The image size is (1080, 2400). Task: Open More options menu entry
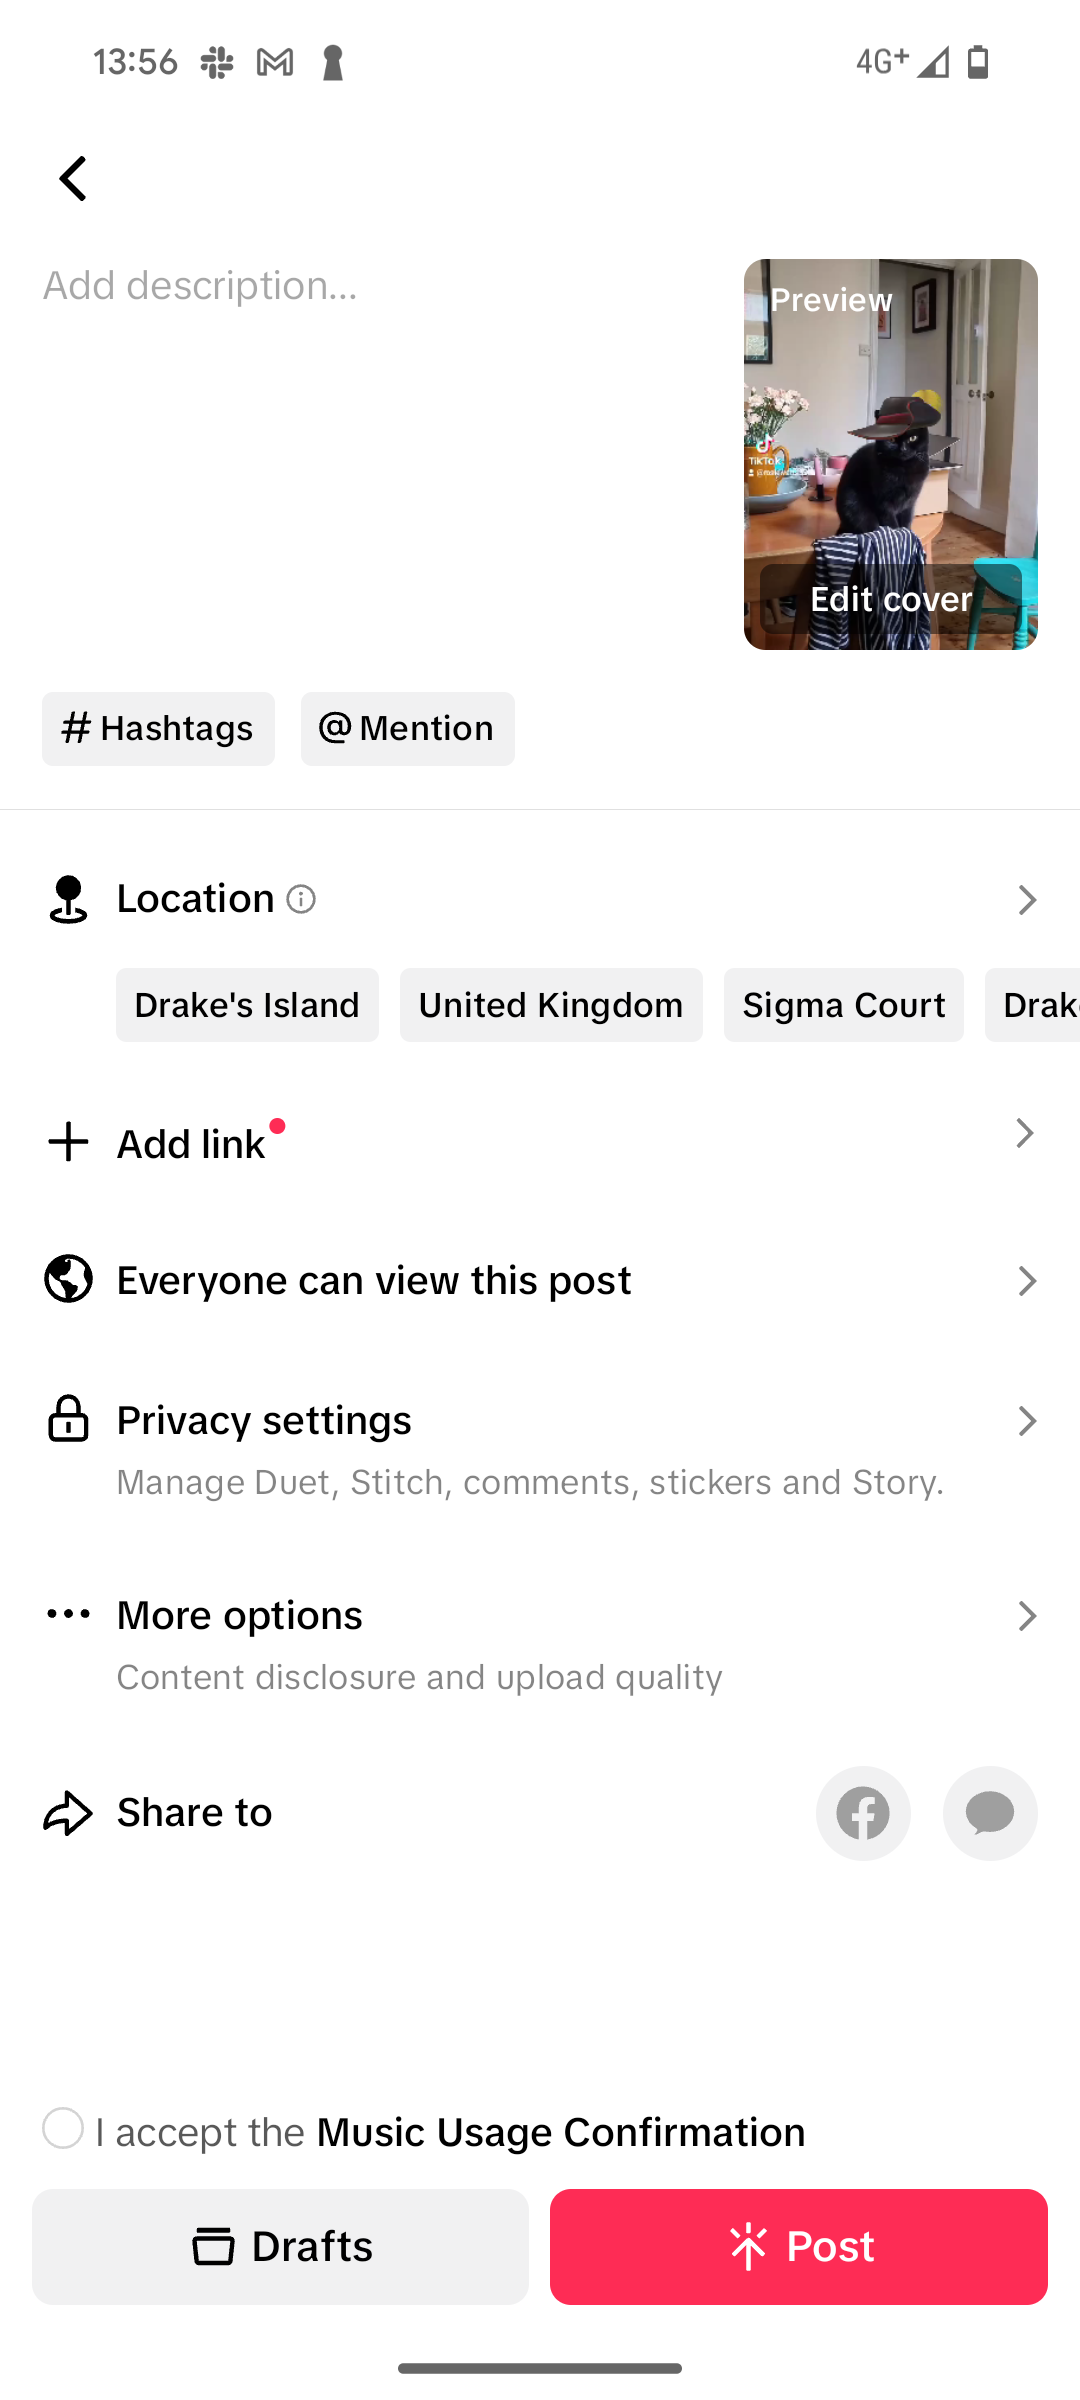coord(240,1616)
